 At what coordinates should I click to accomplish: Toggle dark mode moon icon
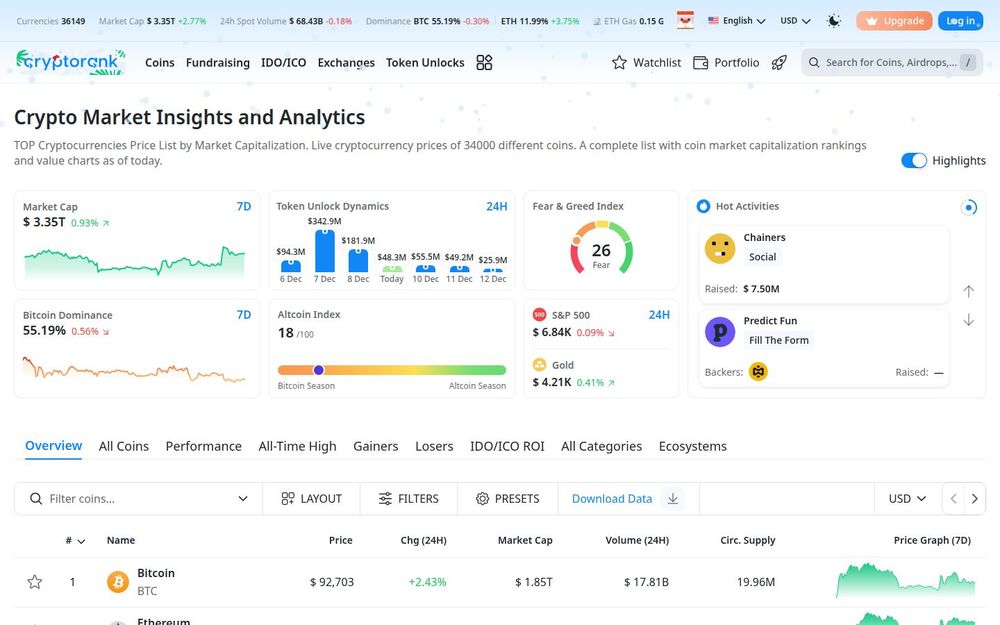834,21
